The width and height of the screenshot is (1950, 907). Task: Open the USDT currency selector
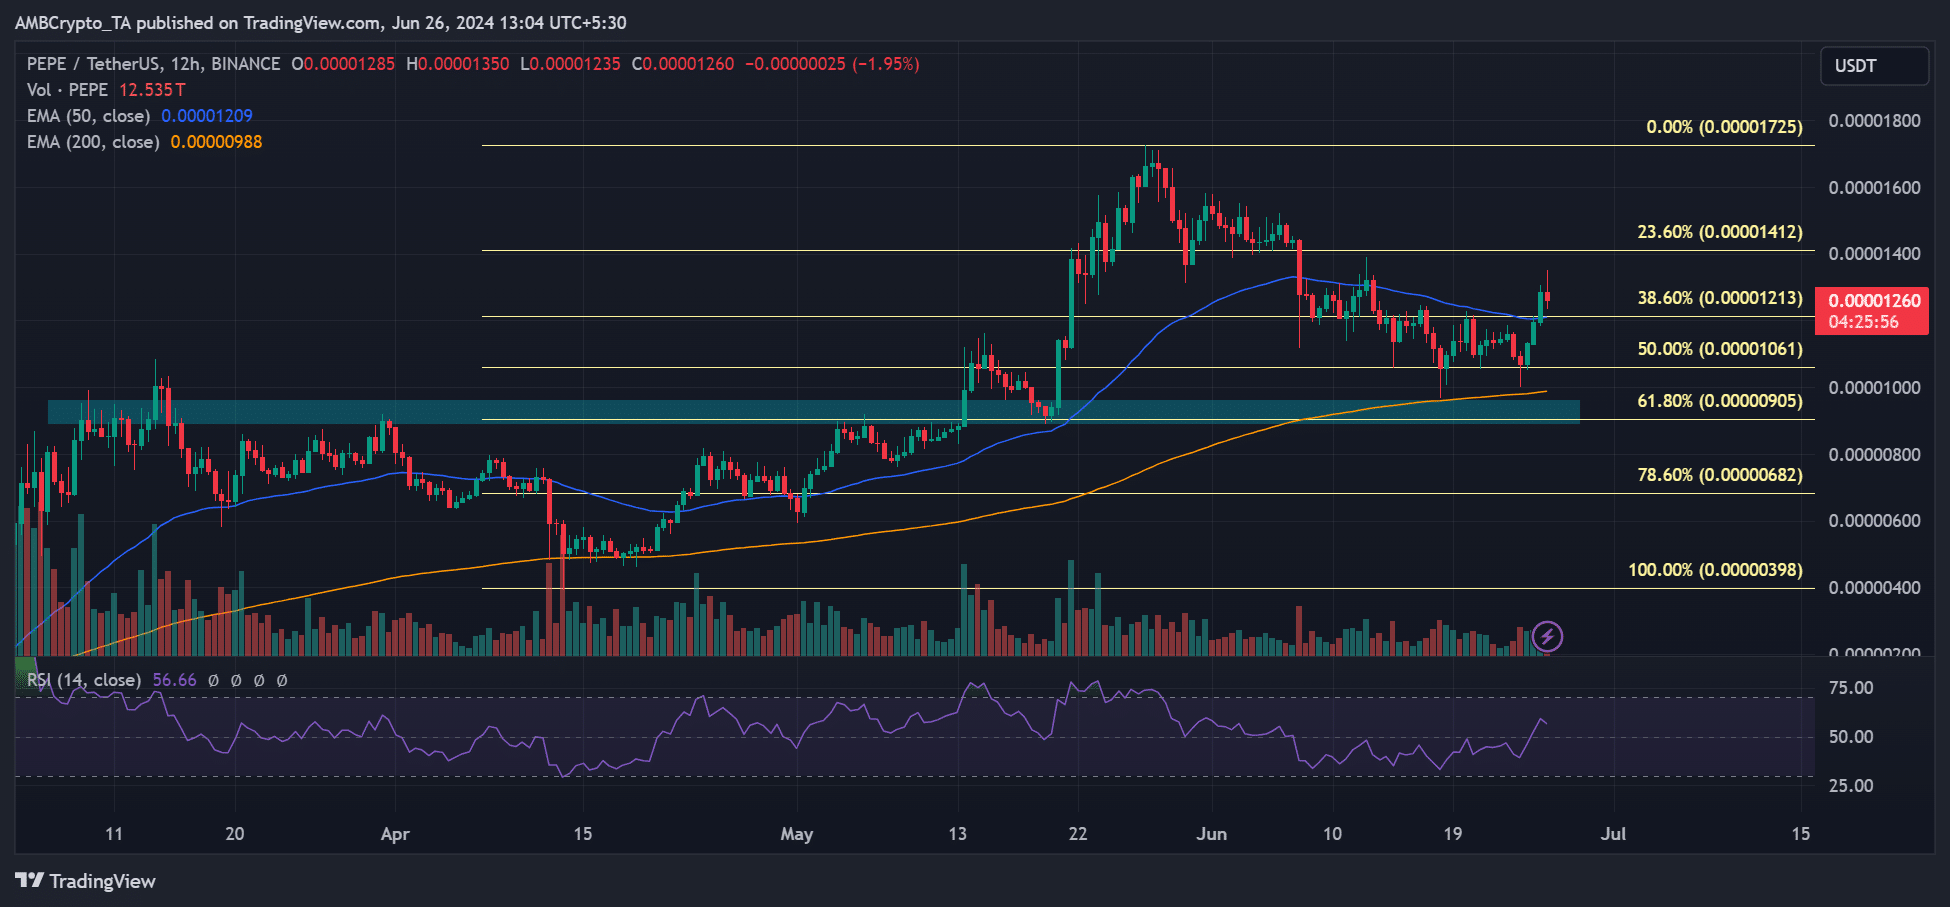1874,66
